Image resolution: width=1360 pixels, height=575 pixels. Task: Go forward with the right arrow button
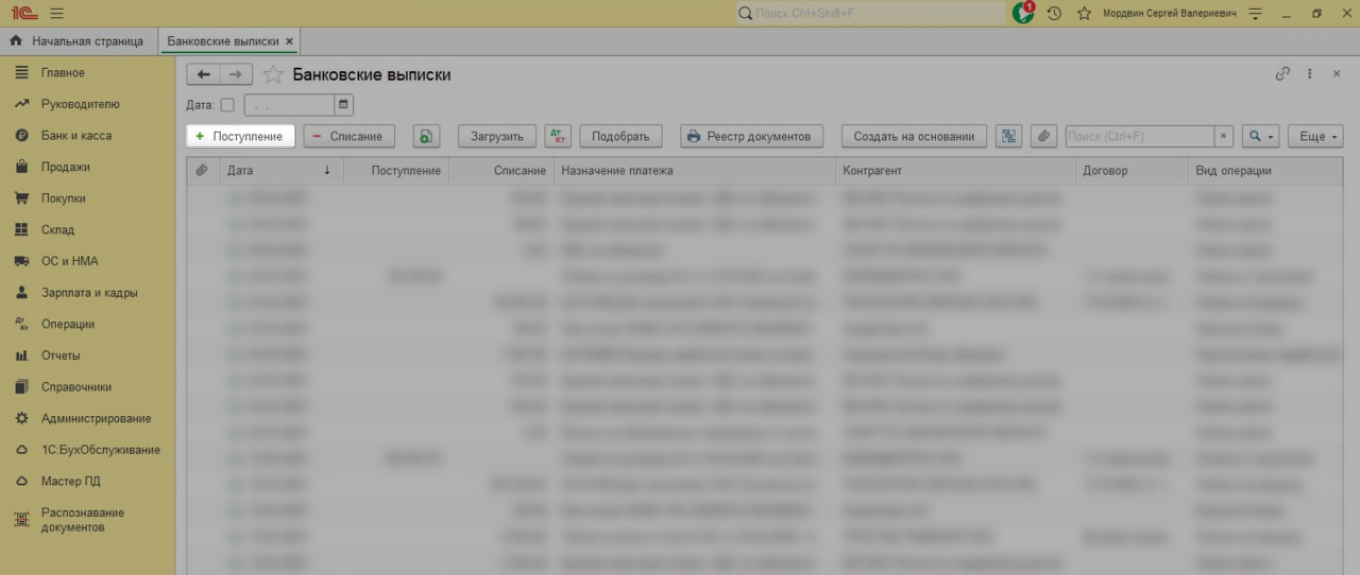click(x=236, y=75)
